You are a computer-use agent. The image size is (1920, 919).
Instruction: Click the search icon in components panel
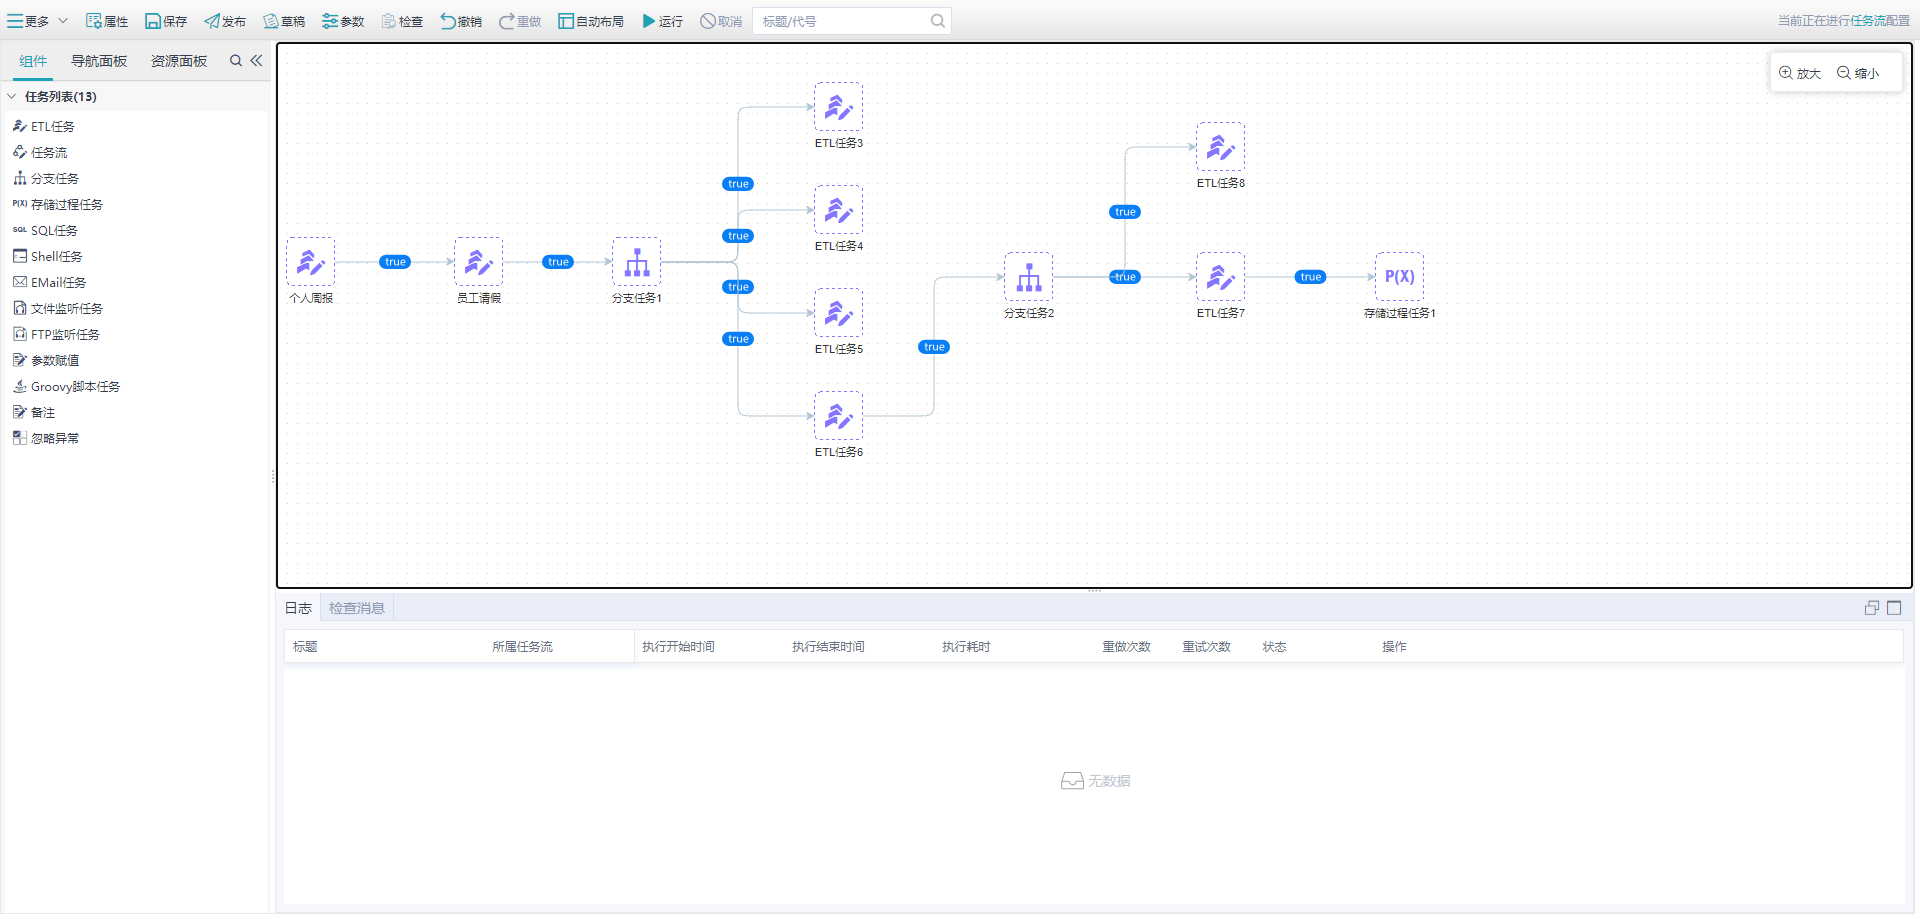[x=236, y=61]
